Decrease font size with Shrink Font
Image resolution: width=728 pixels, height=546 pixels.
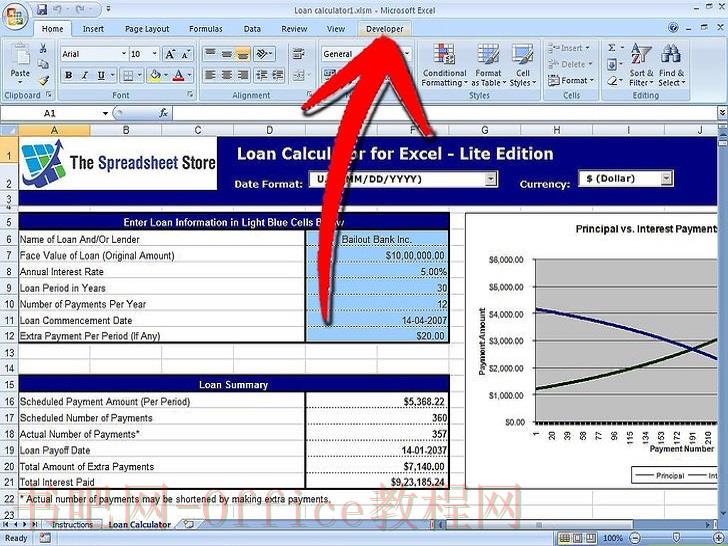(x=186, y=54)
